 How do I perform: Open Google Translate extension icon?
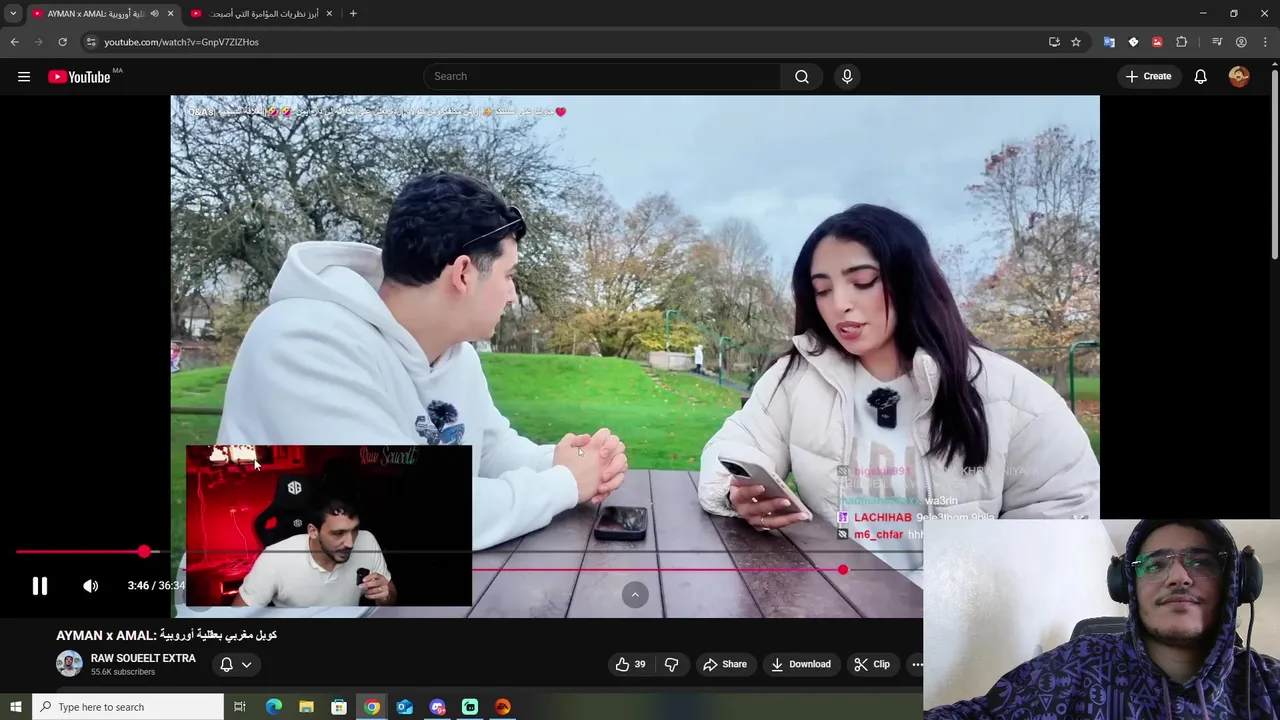pos(1109,42)
